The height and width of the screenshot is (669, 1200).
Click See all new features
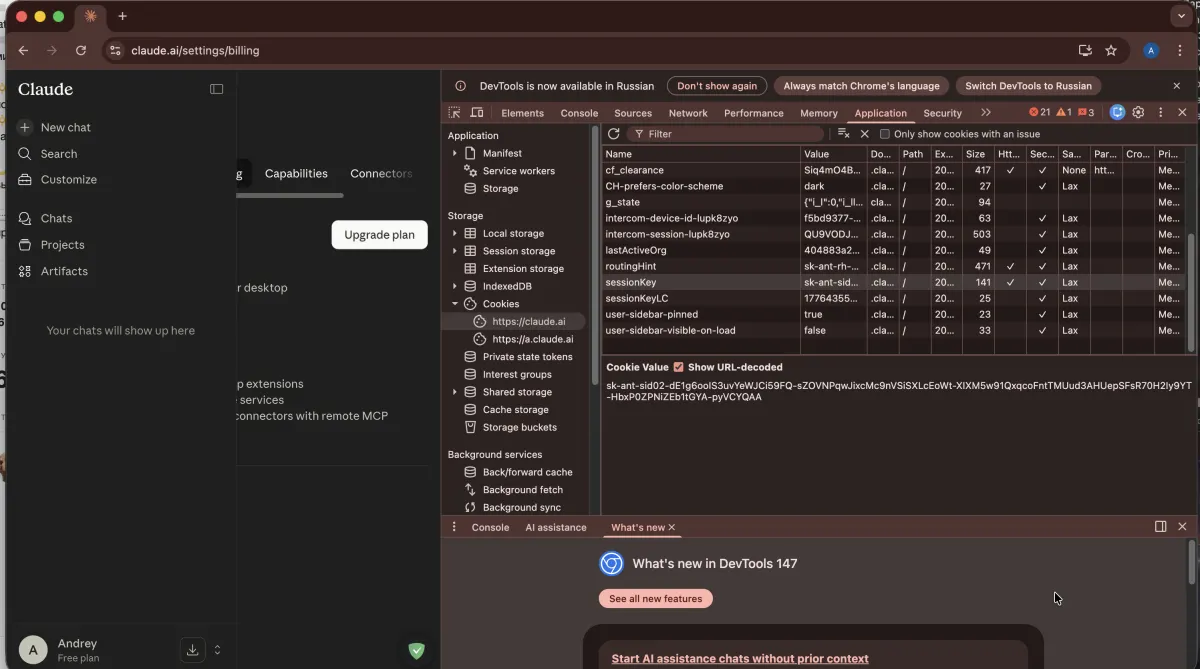click(656, 598)
